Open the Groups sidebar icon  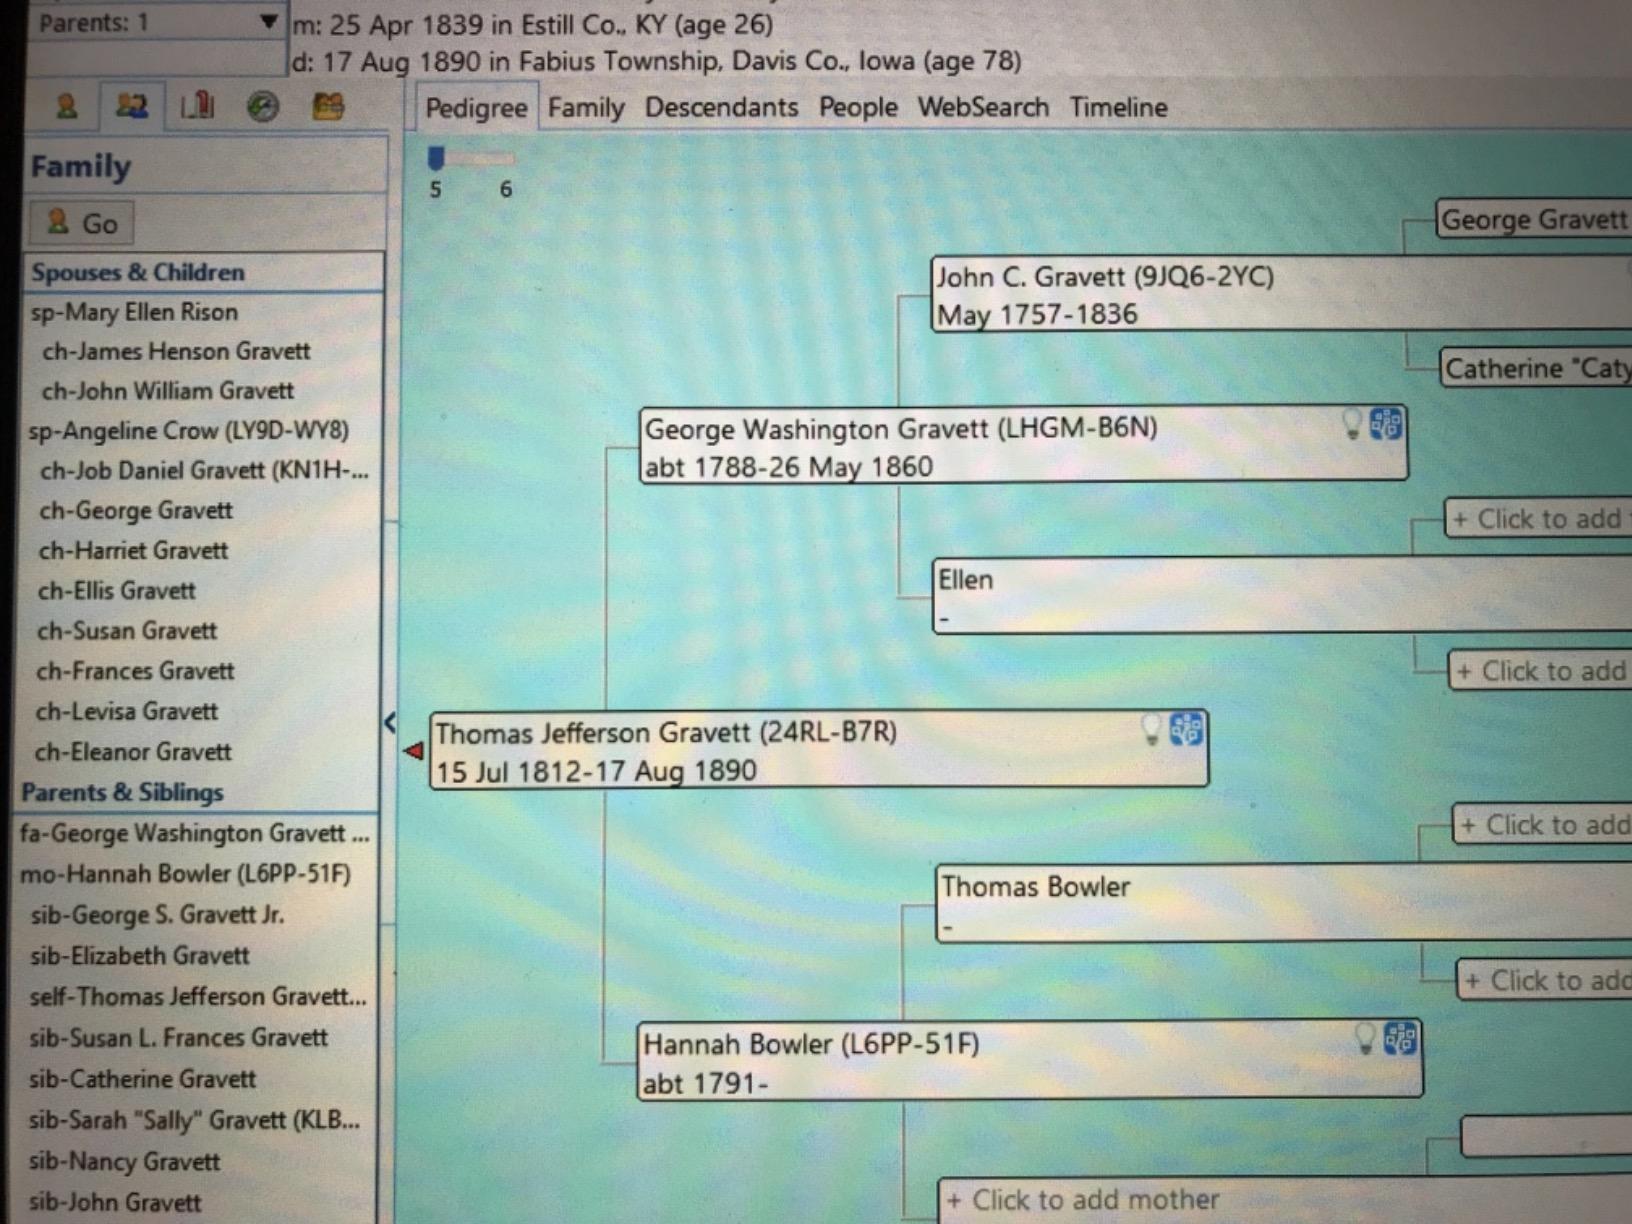click(328, 106)
